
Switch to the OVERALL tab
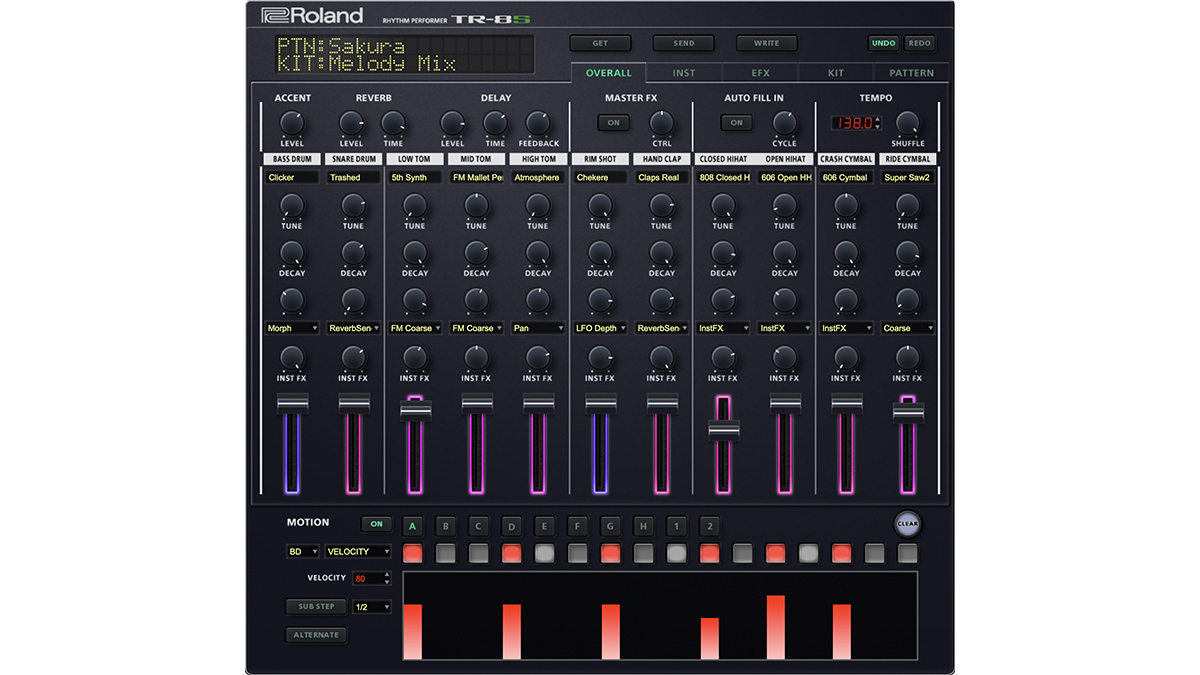609,73
